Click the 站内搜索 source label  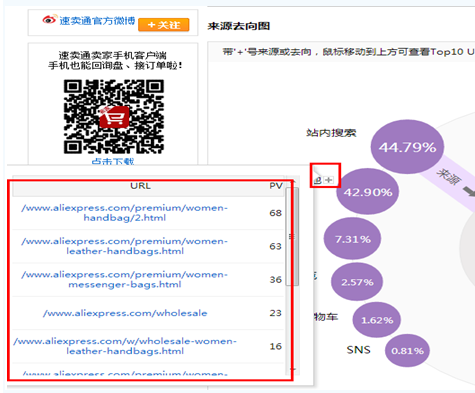331,133
